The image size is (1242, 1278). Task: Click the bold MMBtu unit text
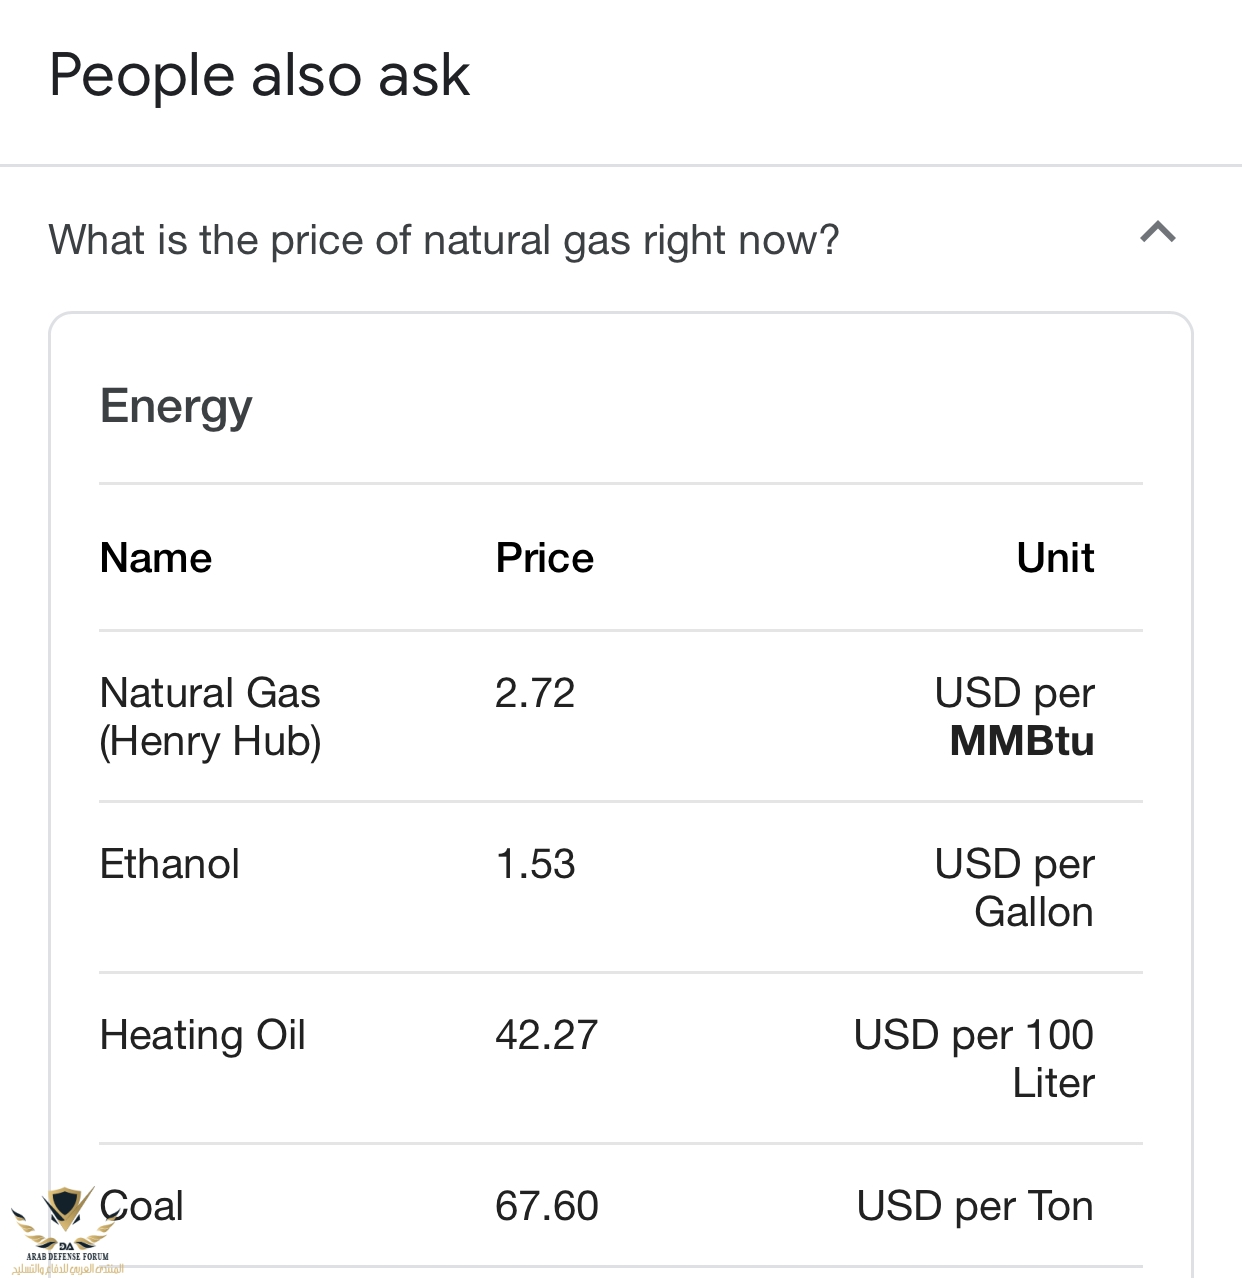1021,742
